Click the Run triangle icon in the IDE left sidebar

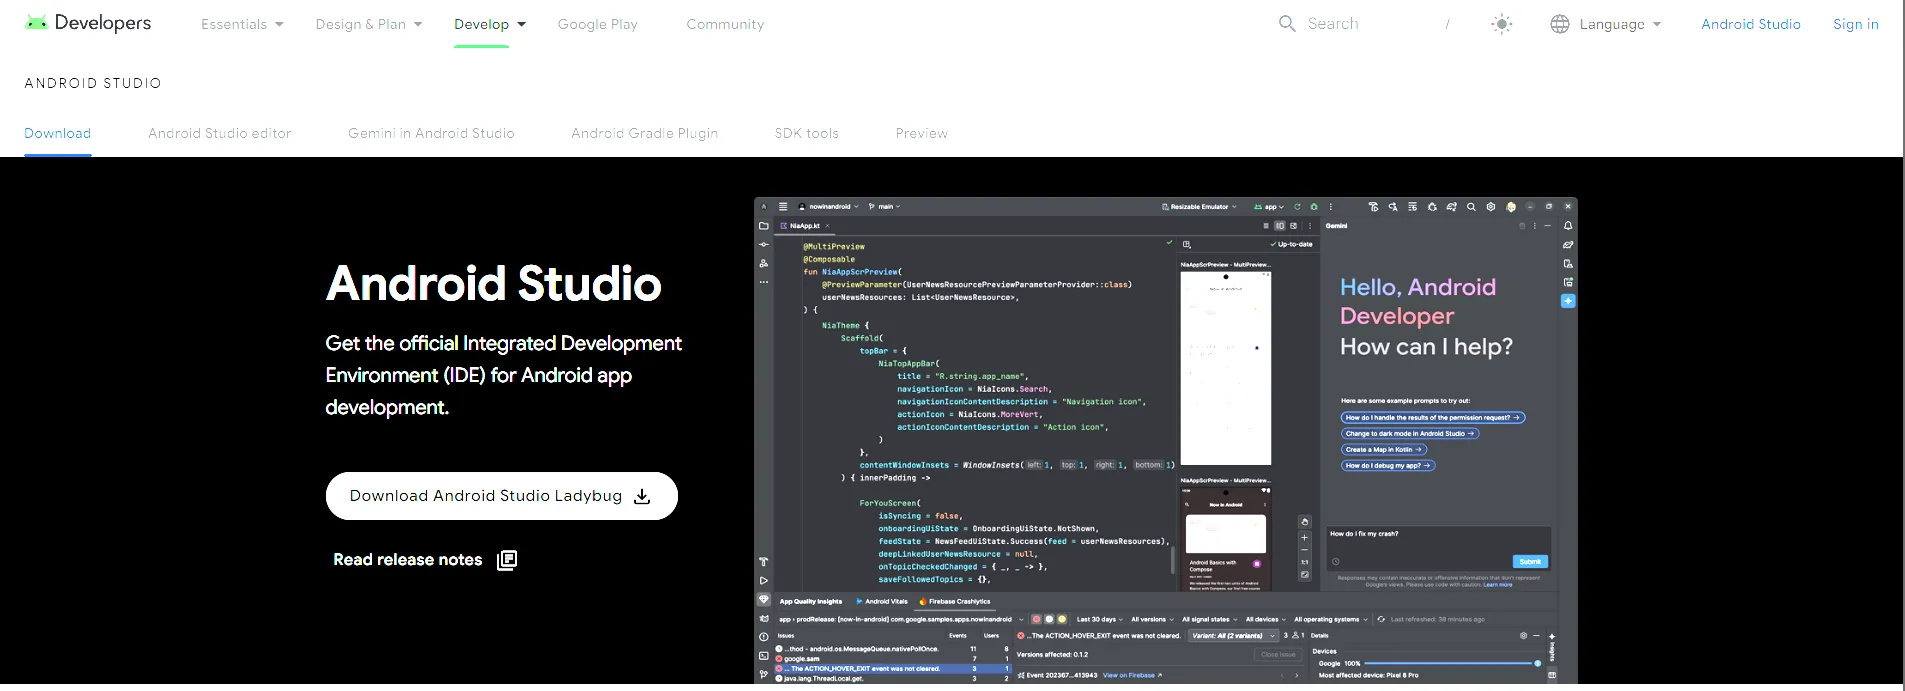[x=764, y=581]
